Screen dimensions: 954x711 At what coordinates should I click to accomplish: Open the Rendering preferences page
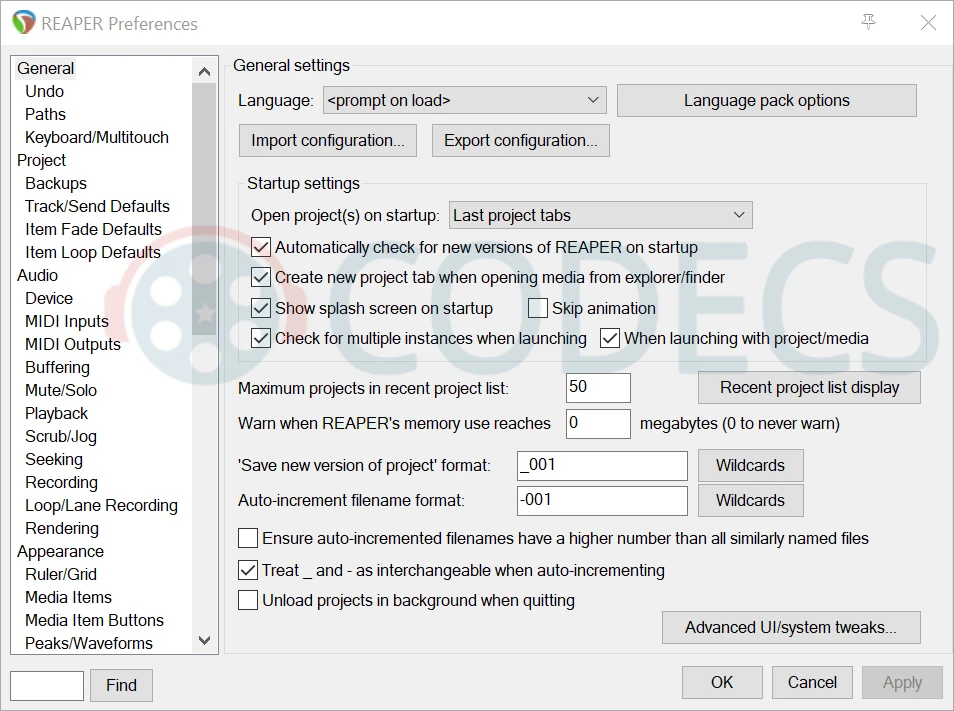(61, 528)
